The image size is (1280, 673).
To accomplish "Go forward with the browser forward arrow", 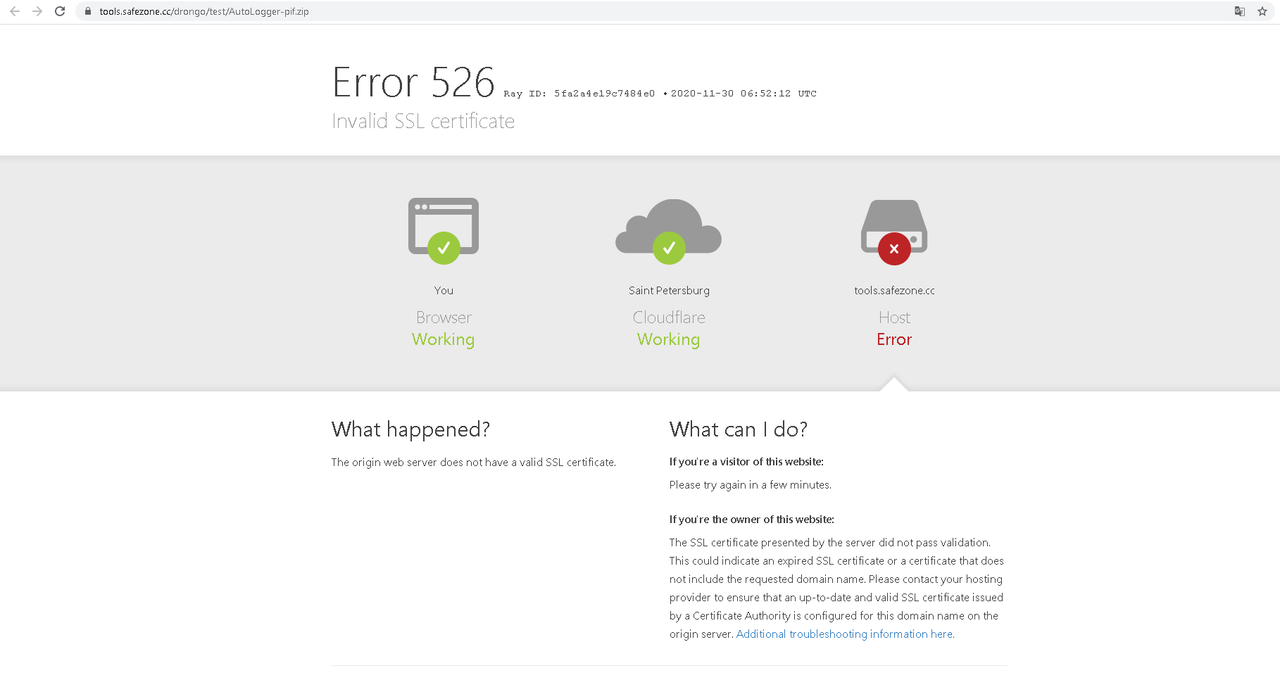I will (x=37, y=11).
